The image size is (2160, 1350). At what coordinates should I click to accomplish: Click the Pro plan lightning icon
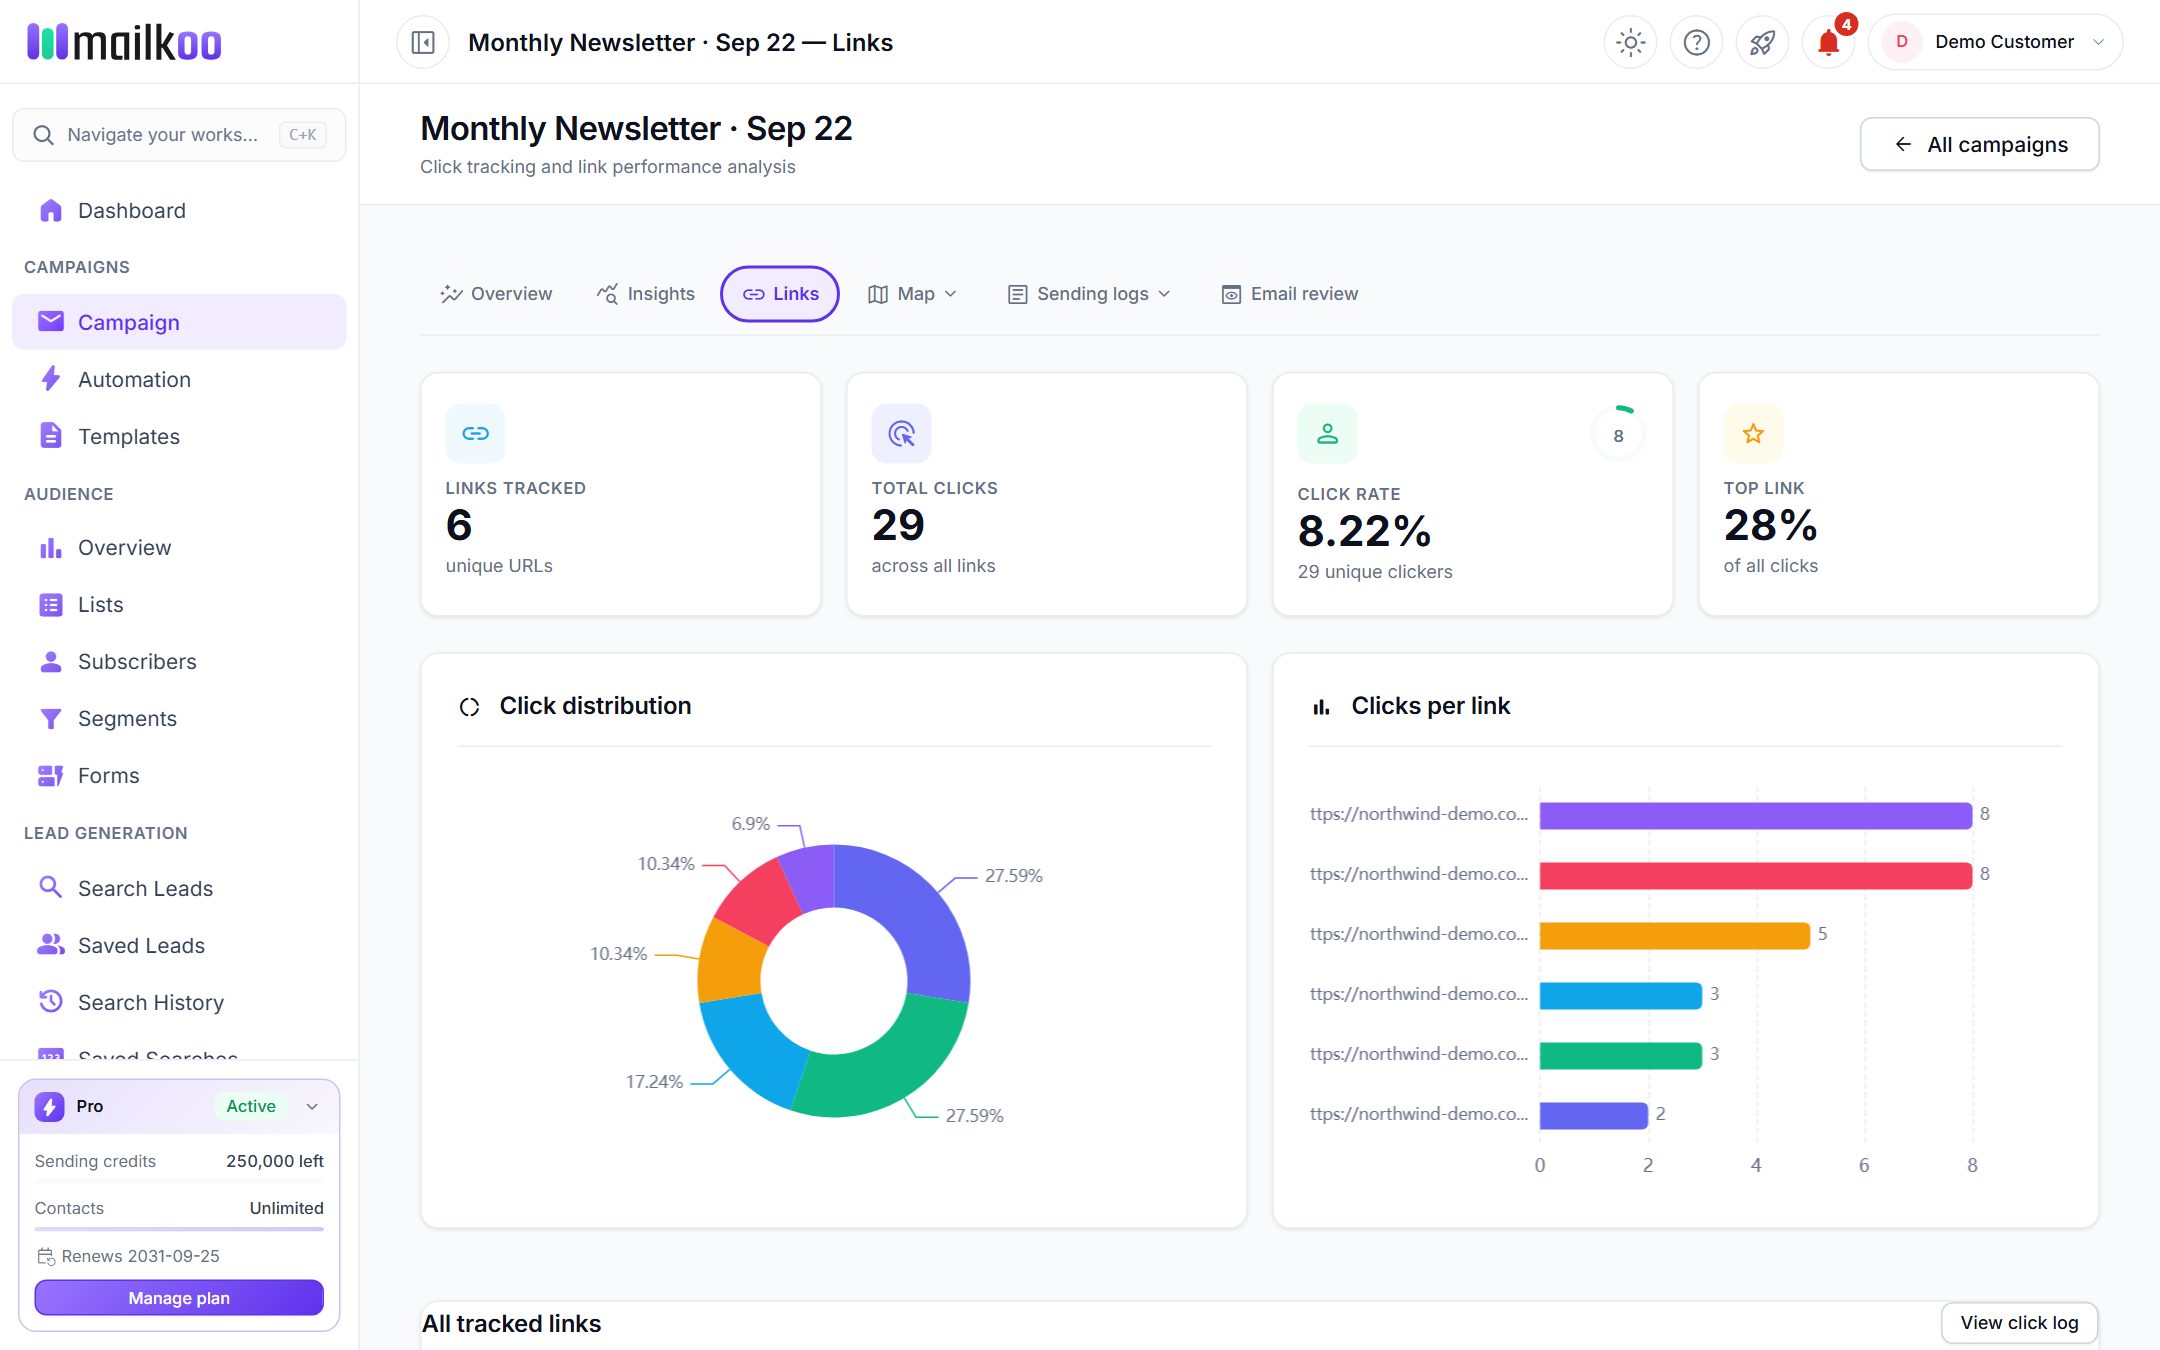pos(50,1106)
